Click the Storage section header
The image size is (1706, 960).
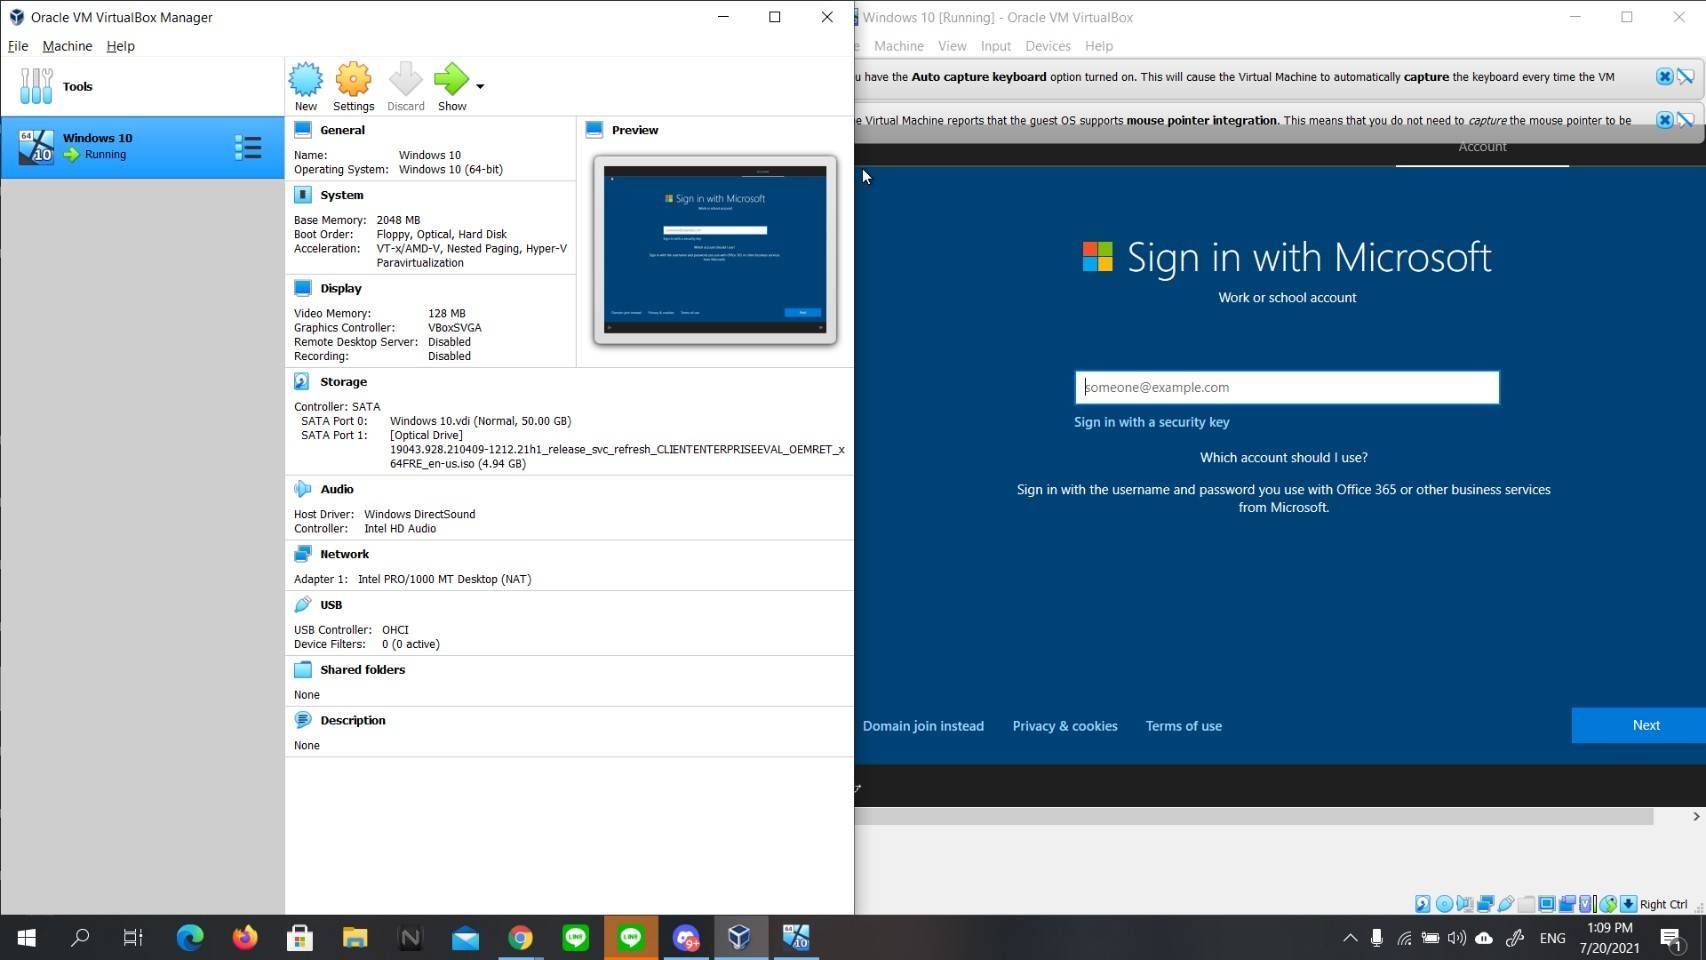pyautogui.click(x=343, y=382)
